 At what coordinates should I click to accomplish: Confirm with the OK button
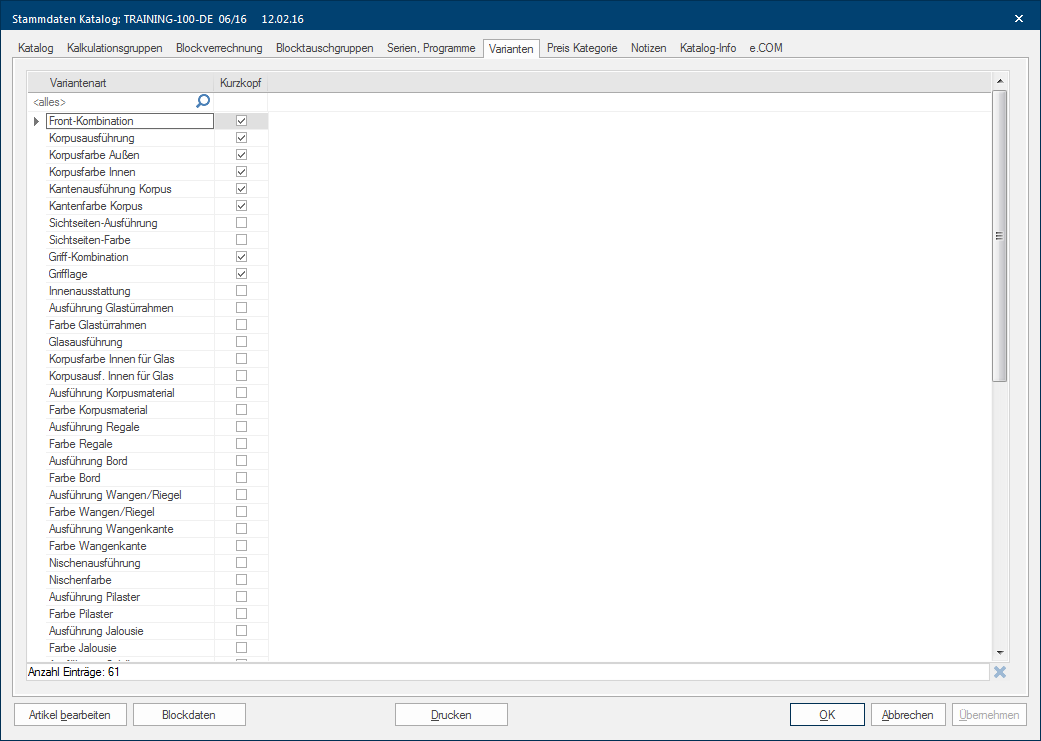[x=827, y=715]
